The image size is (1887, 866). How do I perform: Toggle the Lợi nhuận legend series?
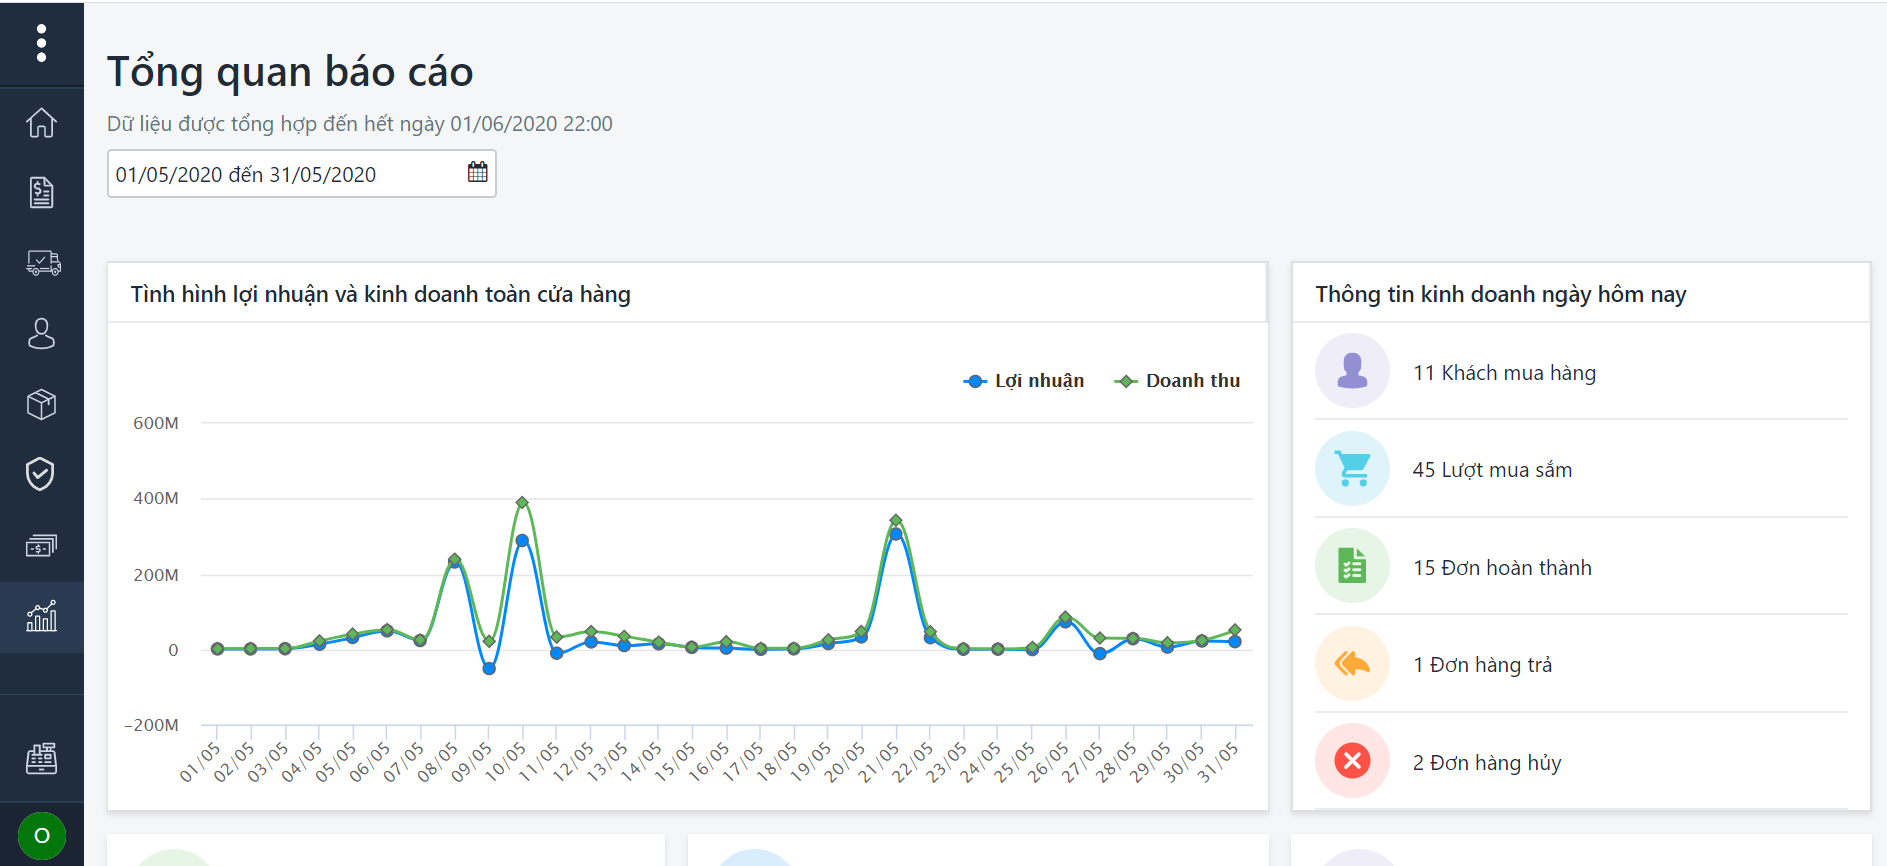(1023, 381)
